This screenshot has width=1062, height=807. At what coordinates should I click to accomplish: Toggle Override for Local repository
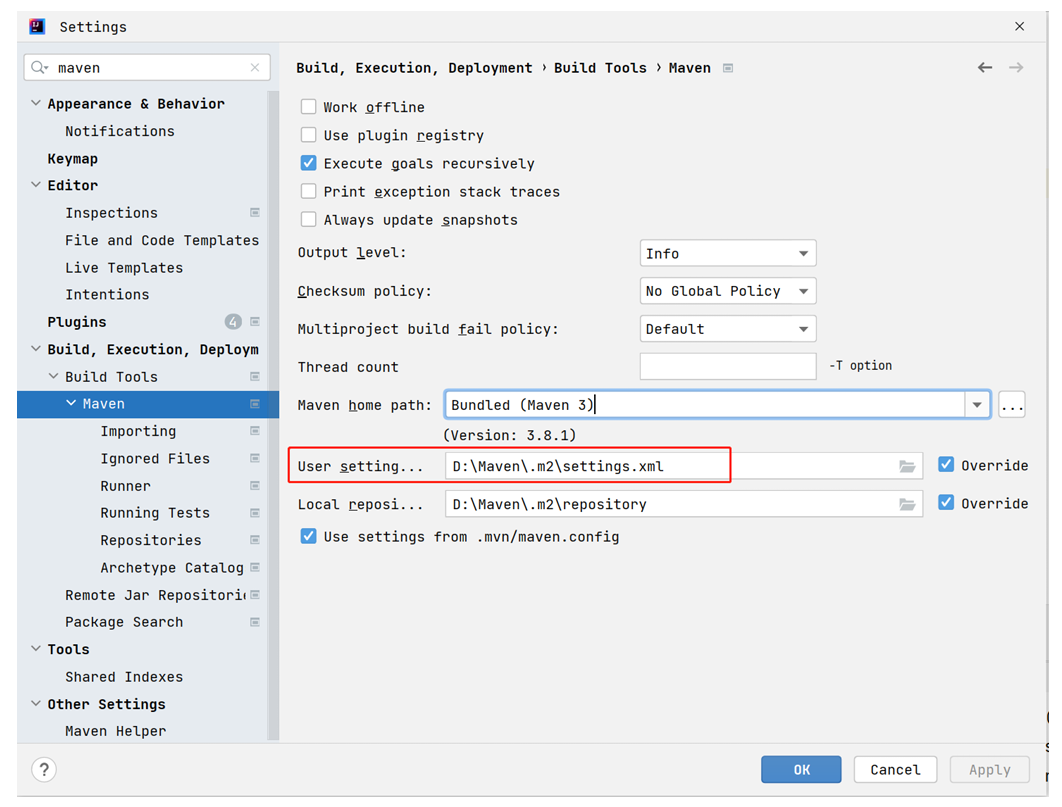point(946,502)
